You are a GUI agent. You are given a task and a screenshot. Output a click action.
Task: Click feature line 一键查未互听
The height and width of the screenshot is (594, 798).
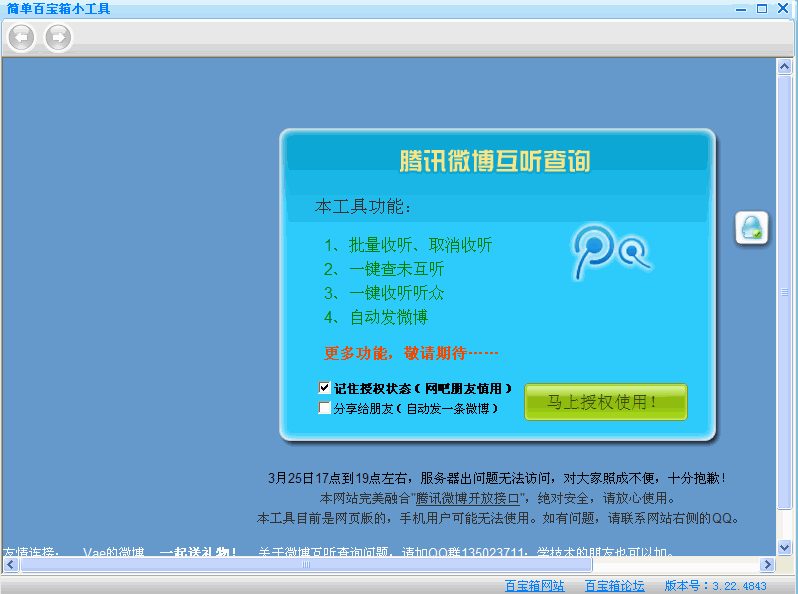click(384, 269)
